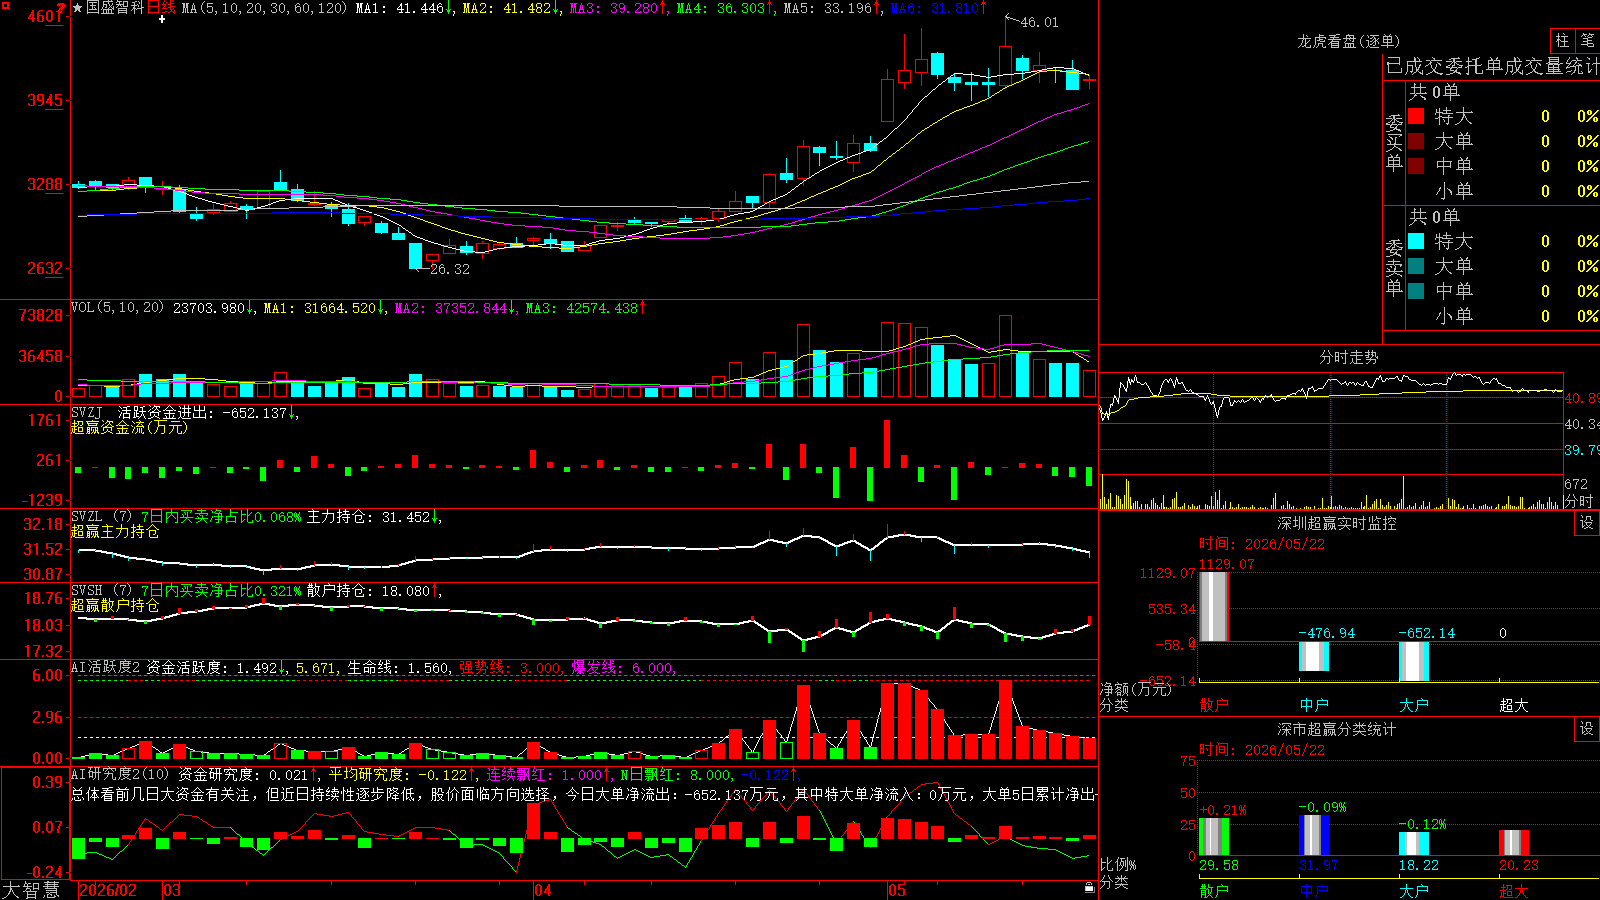Click the 大户 bar showing -652.14
The height and width of the screenshot is (900, 1600).
click(x=1414, y=661)
